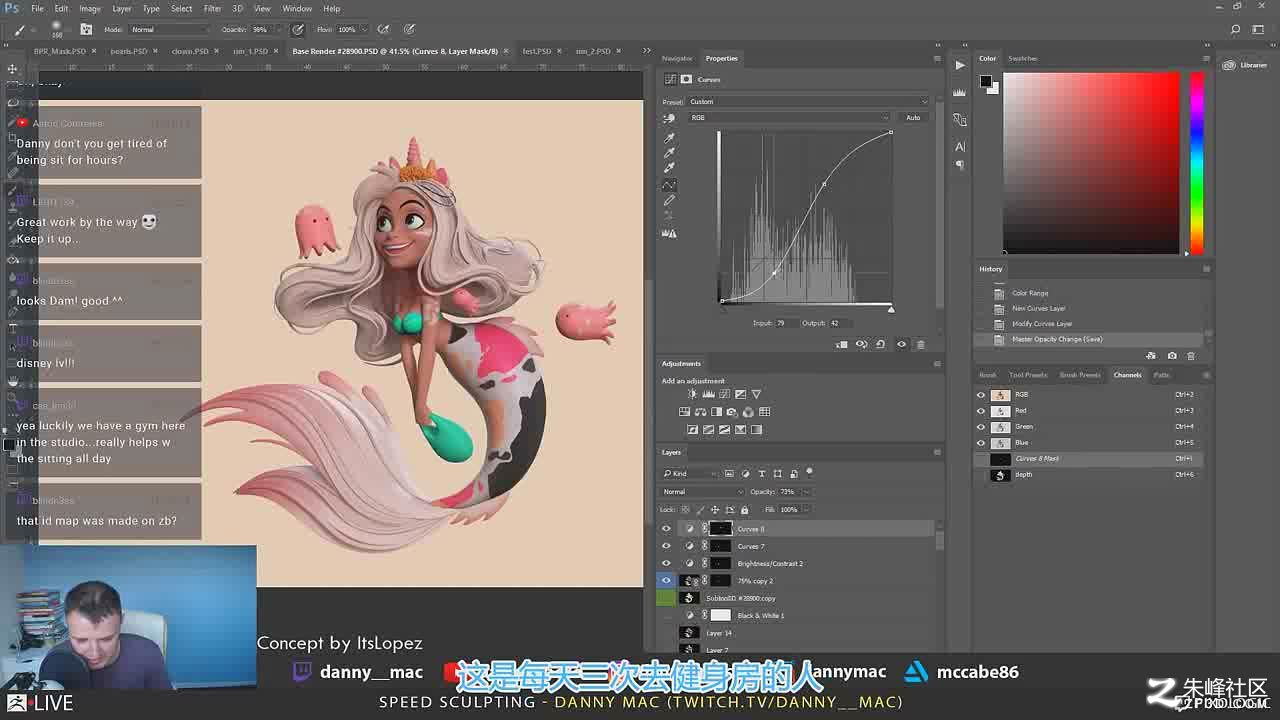Open the layer Fill dropdown arrow
Screen dimensions: 1280x720
tap(808, 510)
